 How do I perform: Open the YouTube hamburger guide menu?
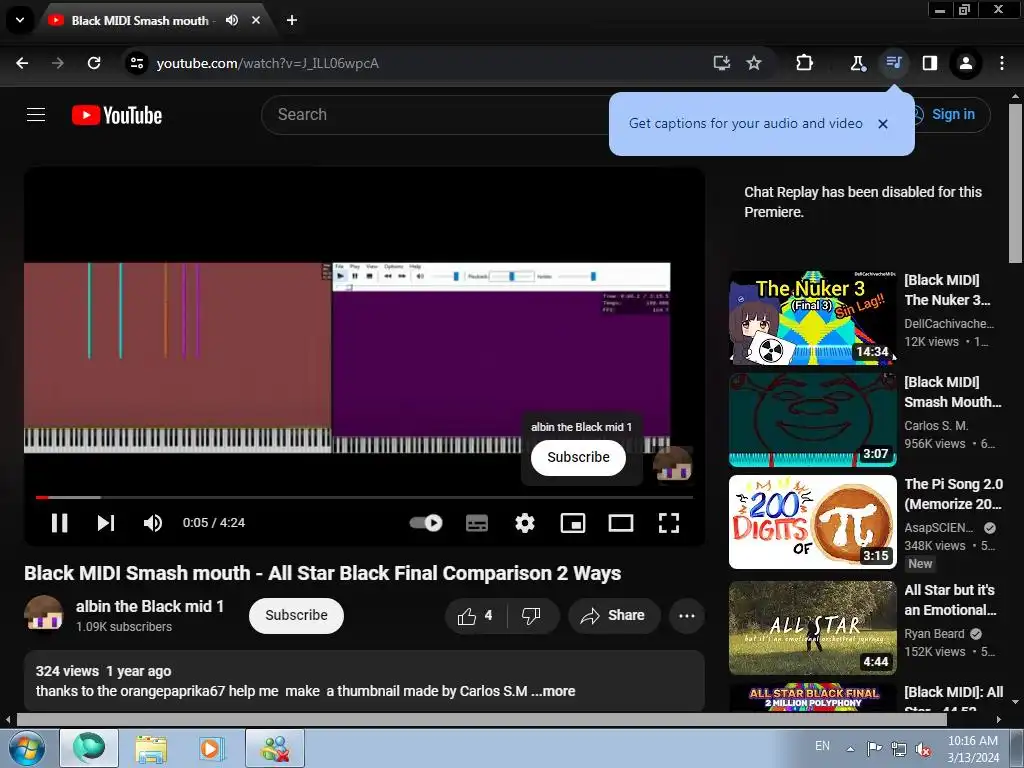click(36, 115)
